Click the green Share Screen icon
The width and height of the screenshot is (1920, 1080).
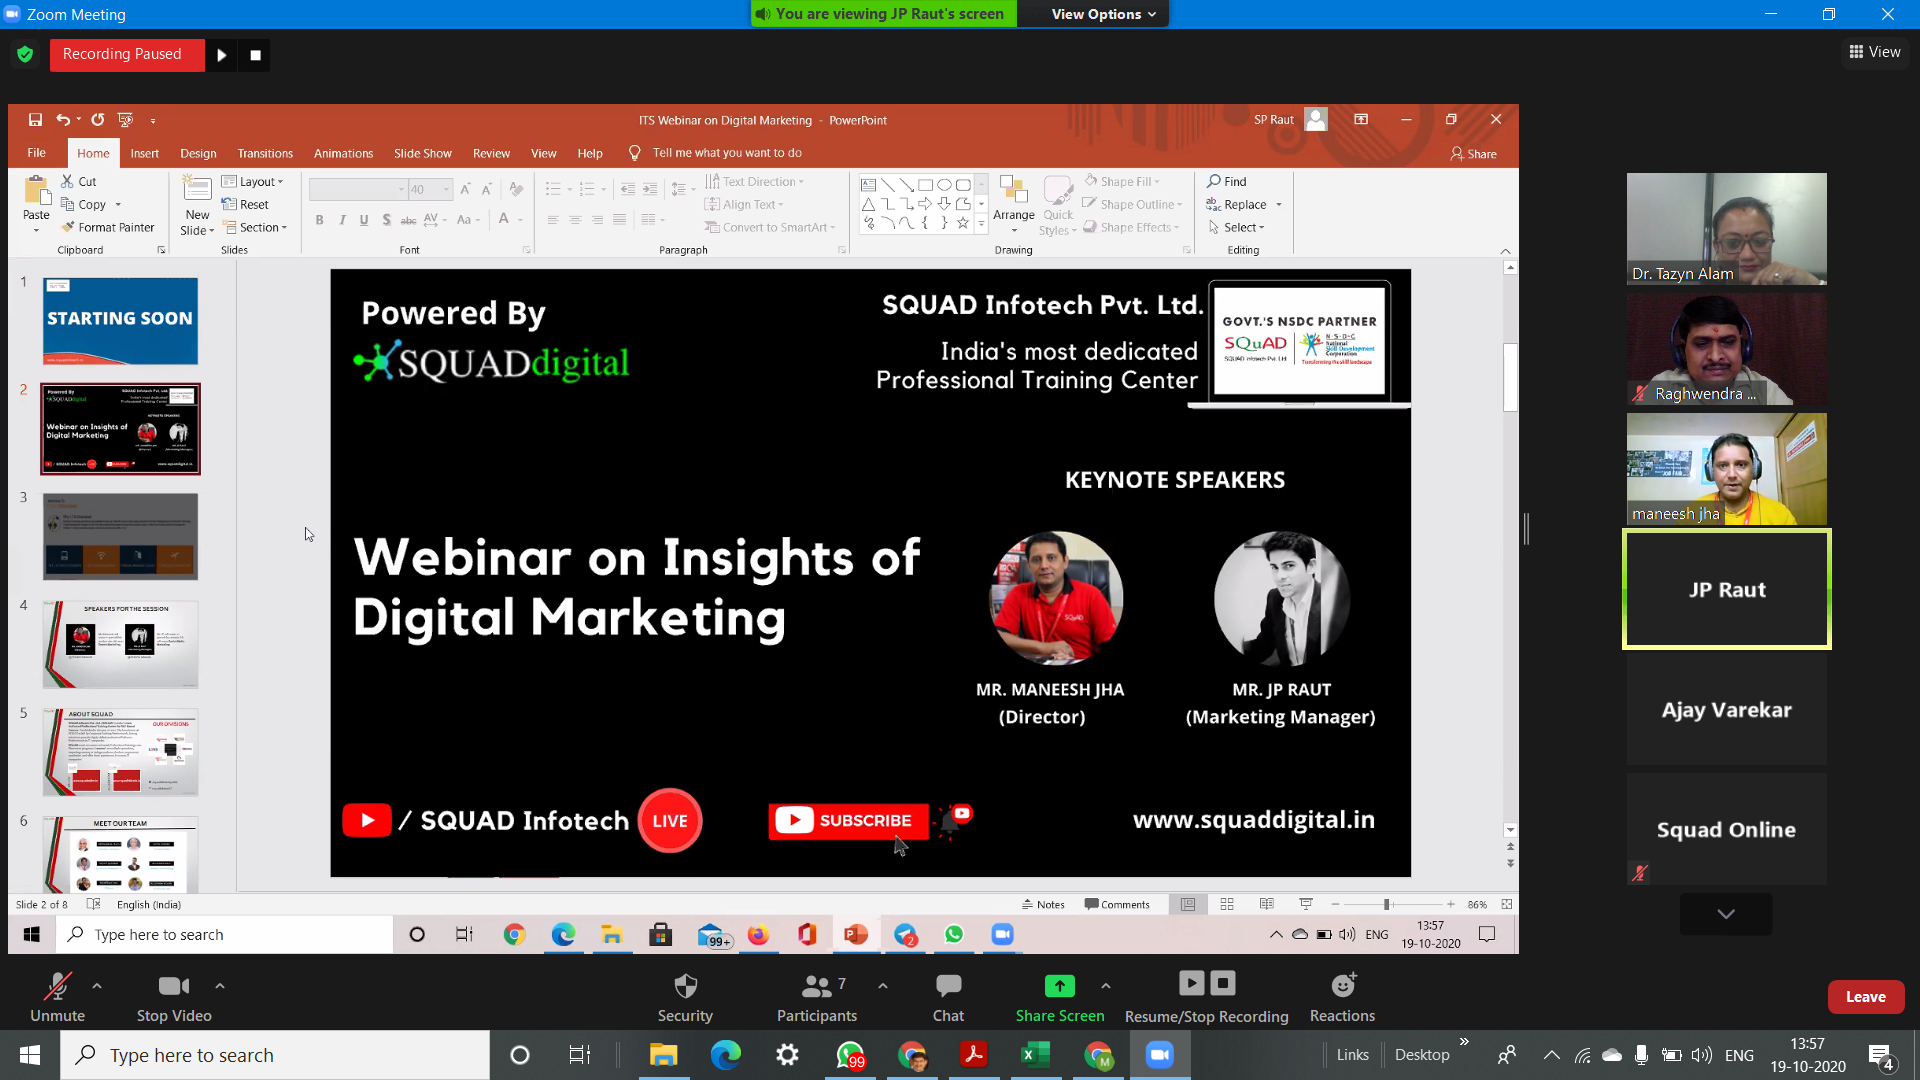1059,986
